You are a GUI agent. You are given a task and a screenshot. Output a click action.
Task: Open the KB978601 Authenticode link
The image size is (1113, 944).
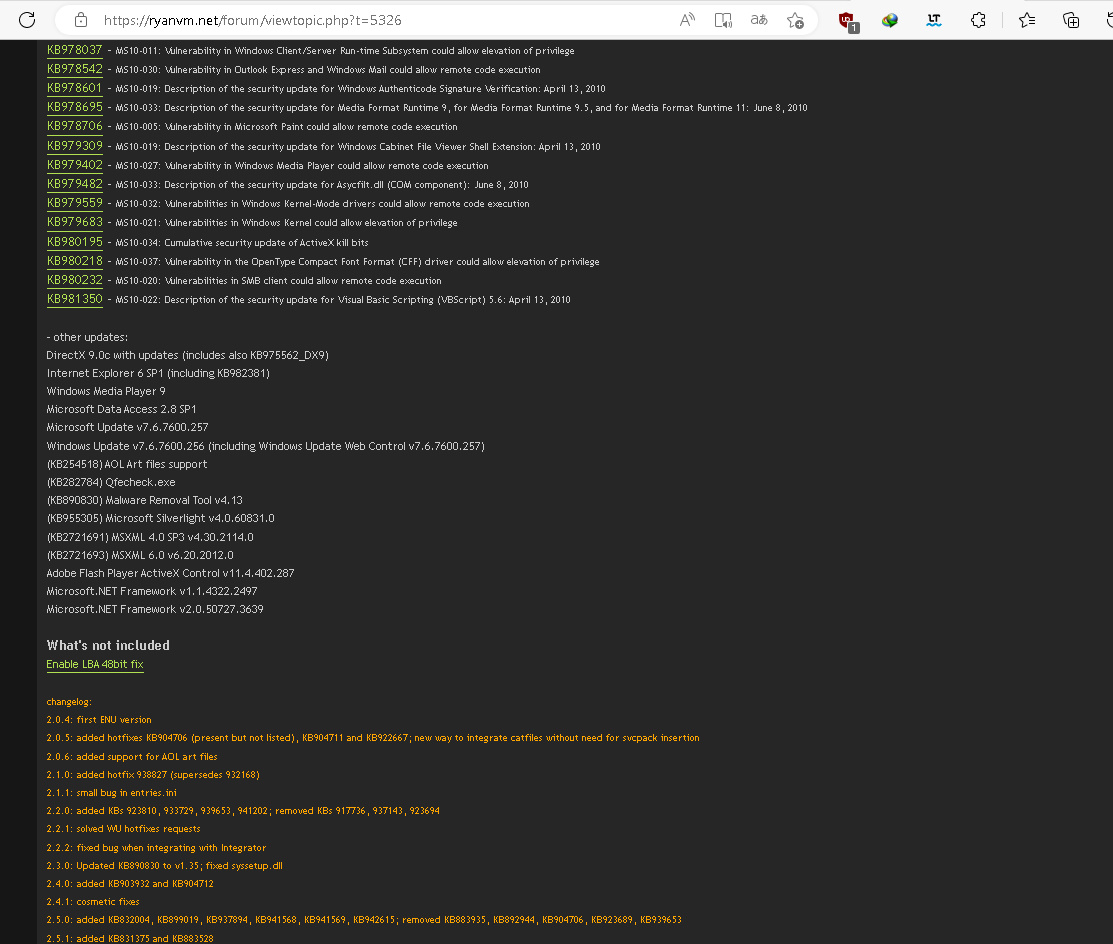pos(75,88)
